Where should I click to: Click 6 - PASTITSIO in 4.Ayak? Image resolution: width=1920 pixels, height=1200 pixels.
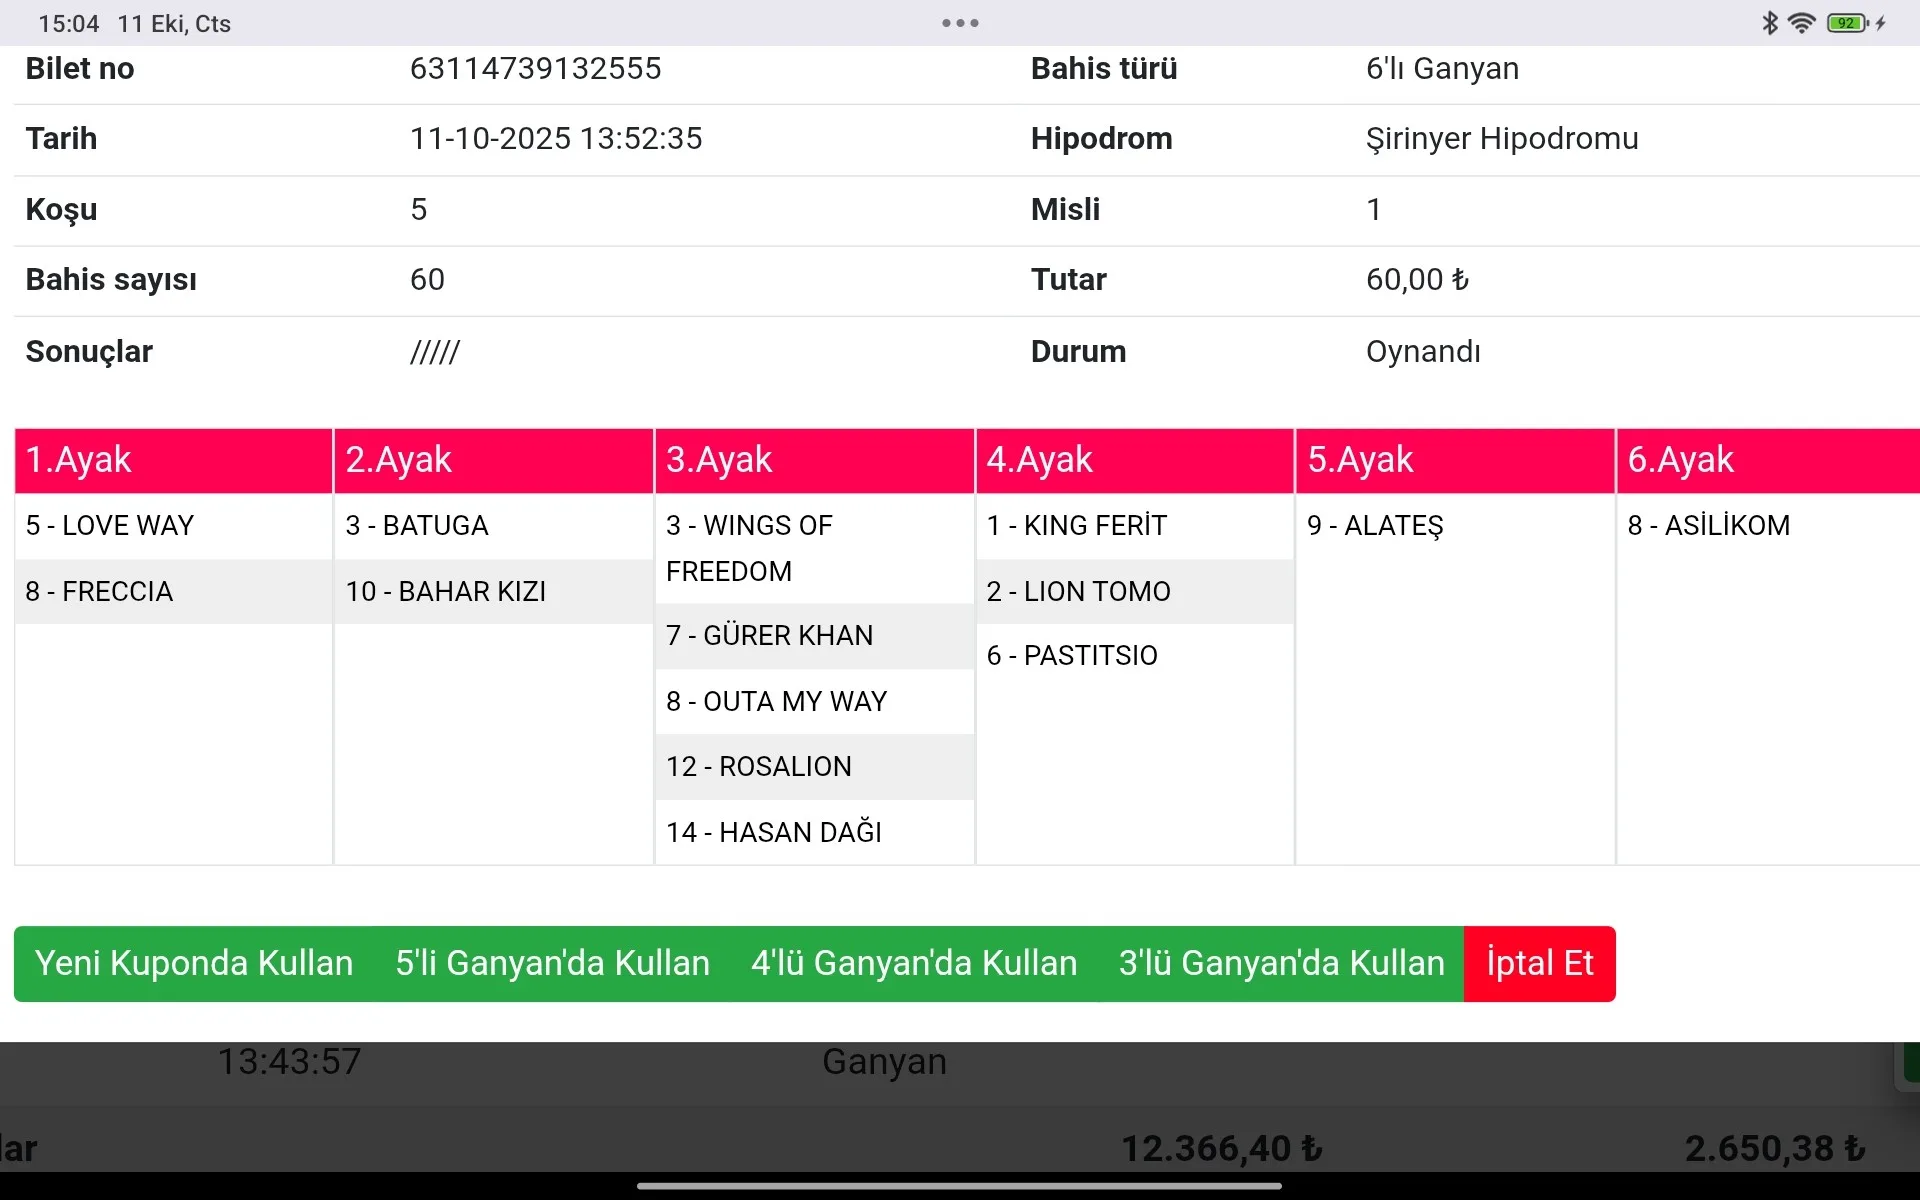point(1072,656)
